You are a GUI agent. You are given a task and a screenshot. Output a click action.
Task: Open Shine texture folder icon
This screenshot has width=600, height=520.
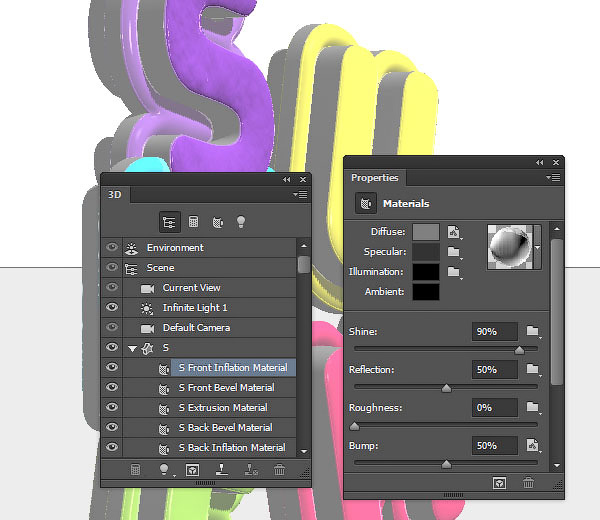coord(533,331)
